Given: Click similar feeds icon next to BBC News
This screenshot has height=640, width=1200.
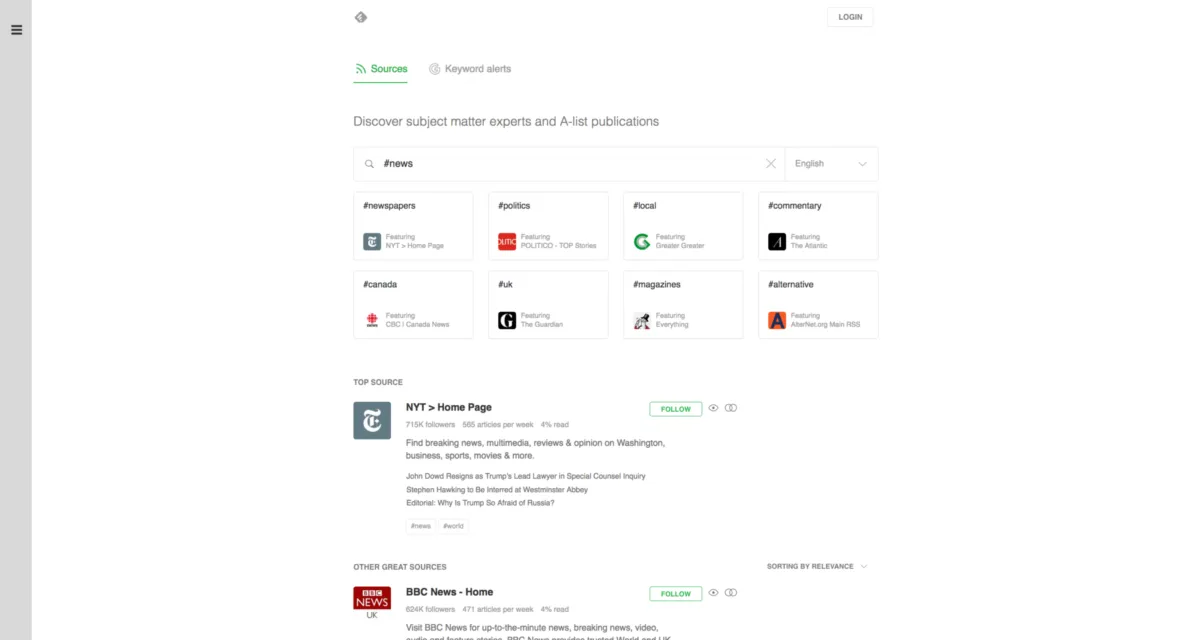Looking at the screenshot, I should 731,593.
